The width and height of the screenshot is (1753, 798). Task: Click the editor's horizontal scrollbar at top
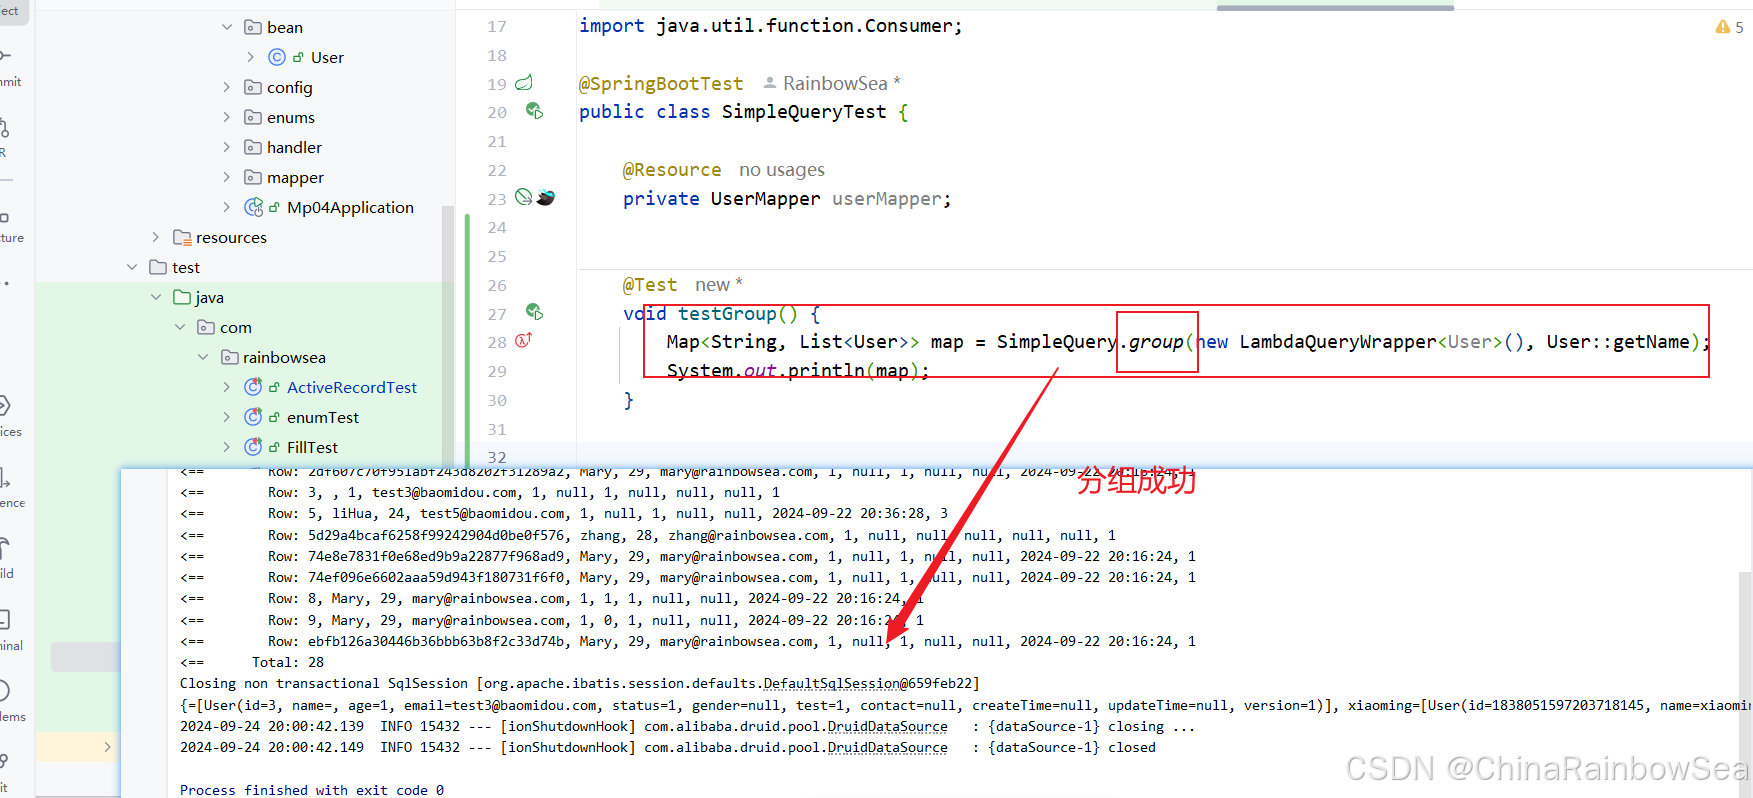click(x=1334, y=7)
